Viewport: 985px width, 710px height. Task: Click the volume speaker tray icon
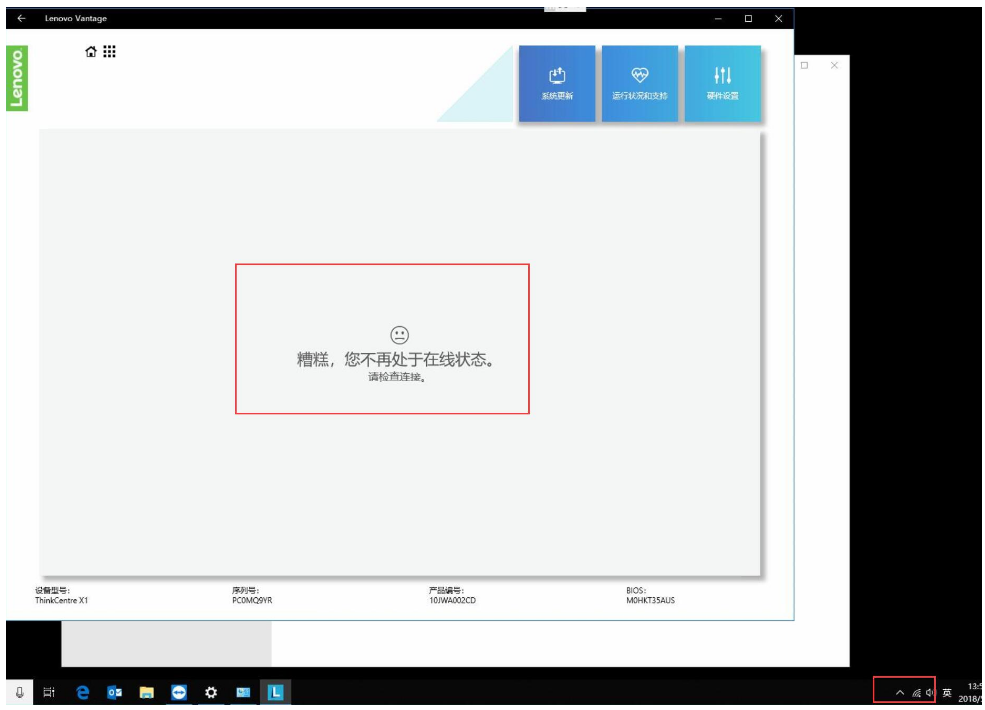(930, 693)
